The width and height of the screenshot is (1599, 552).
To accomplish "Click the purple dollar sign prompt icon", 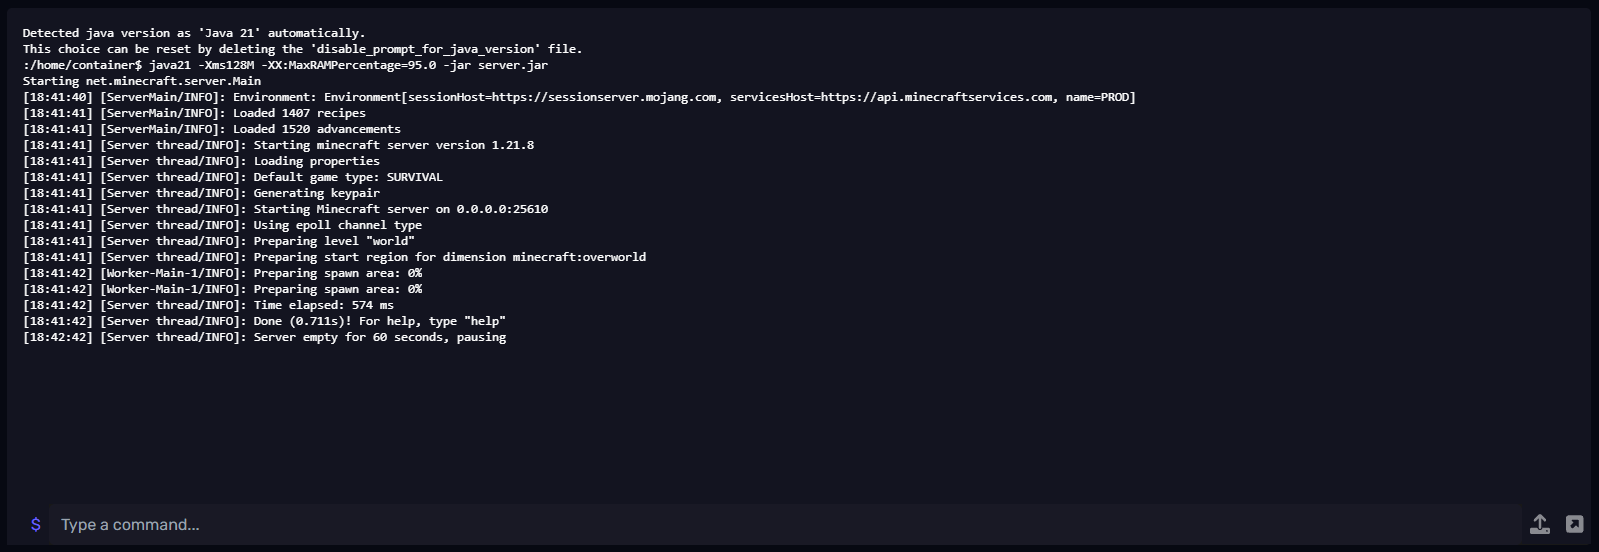I will (x=36, y=524).
